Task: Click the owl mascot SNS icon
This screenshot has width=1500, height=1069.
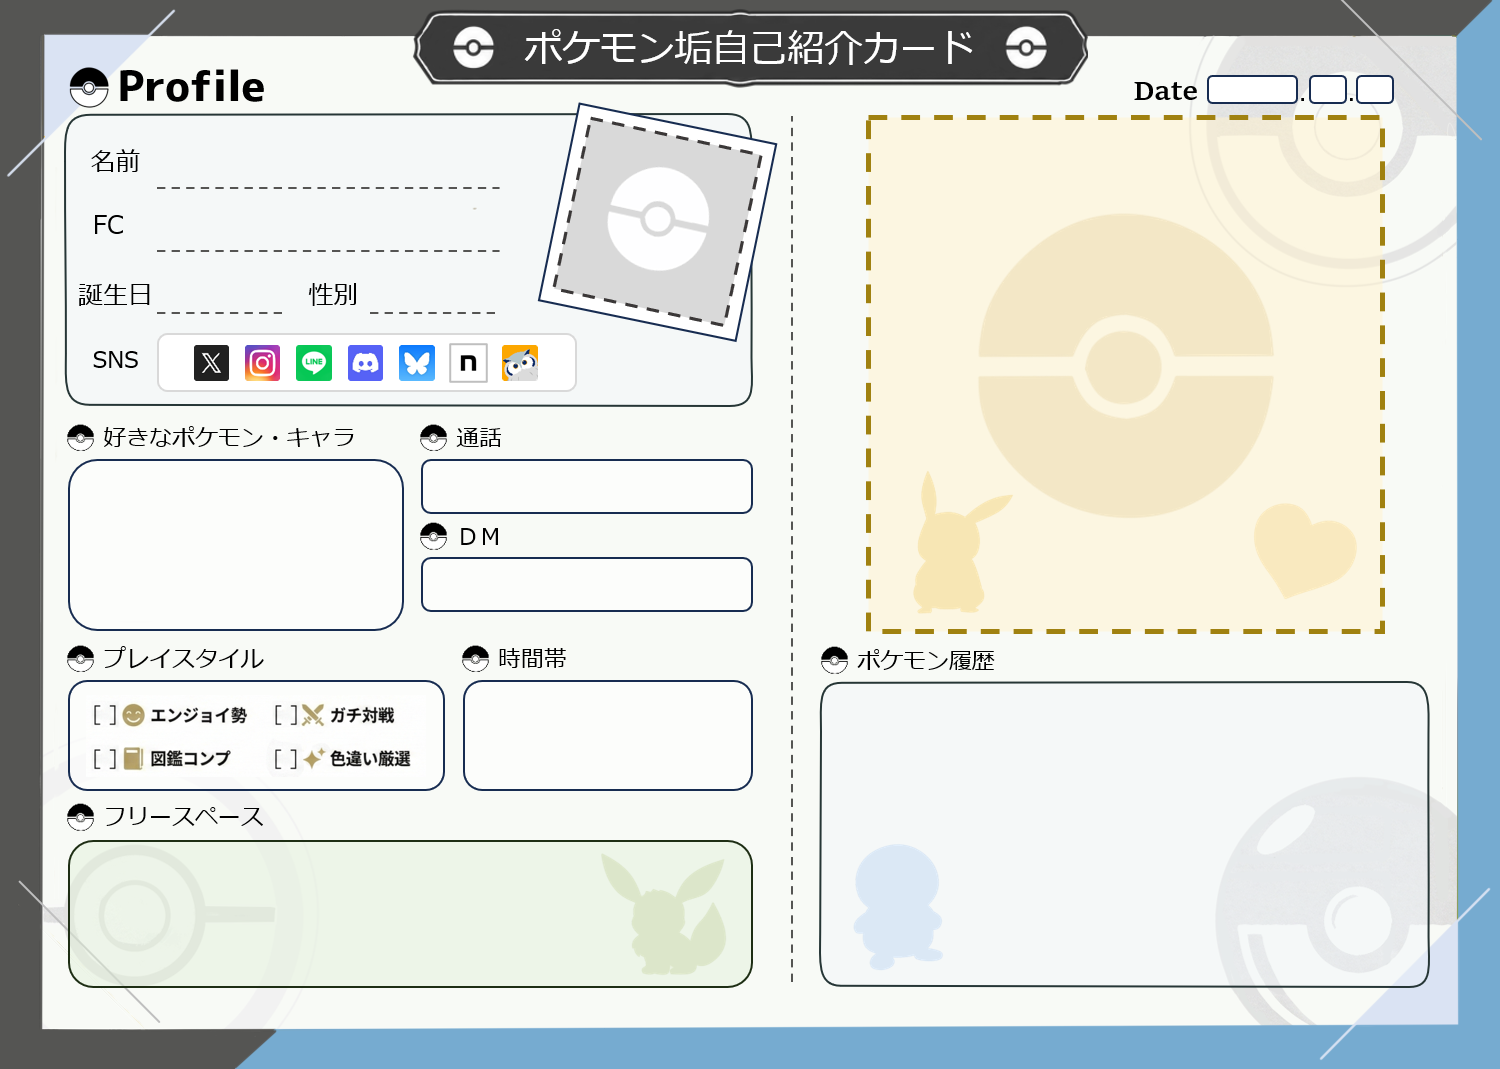Action: click(x=520, y=363)
